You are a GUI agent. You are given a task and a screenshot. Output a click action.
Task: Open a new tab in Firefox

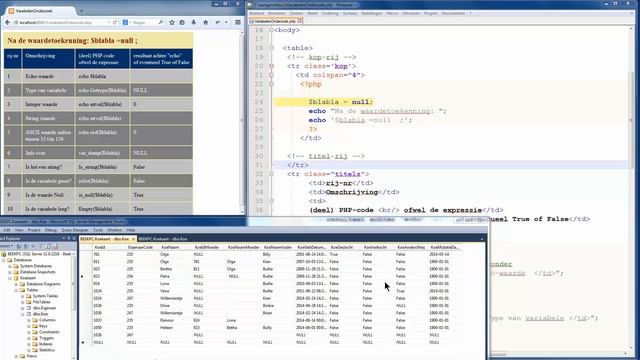(81, 11)
